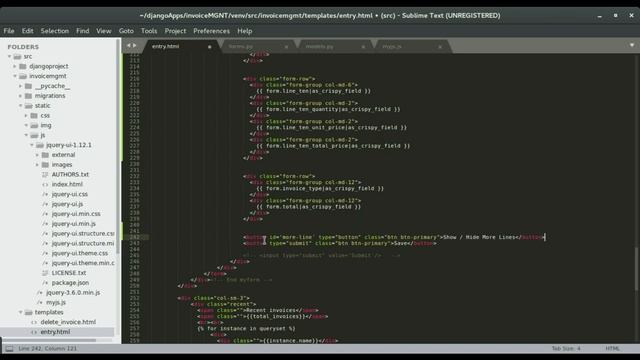Click the index.html file icon
The image size is (640, 360).
[45, 184]
